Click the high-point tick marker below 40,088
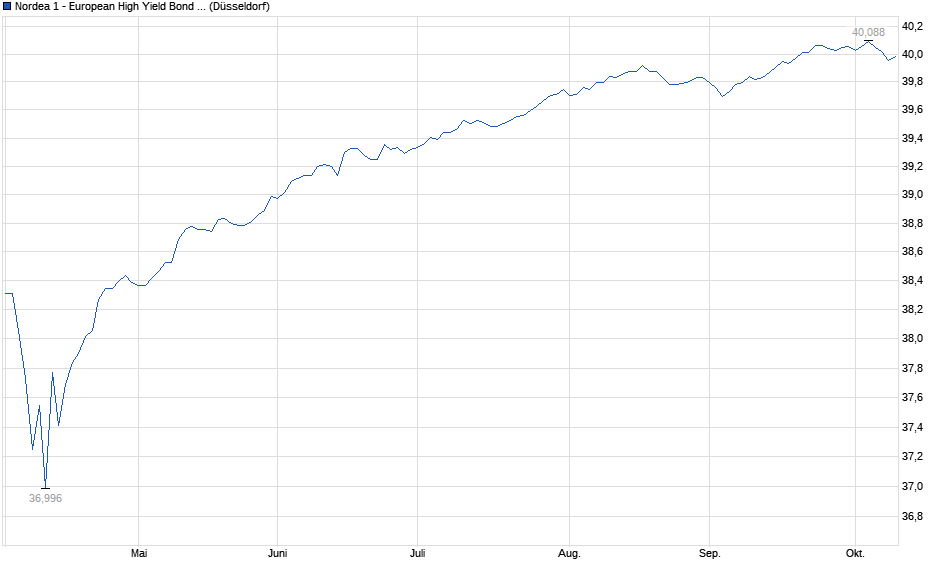The image size is (940, 579). tap(868, 41)
